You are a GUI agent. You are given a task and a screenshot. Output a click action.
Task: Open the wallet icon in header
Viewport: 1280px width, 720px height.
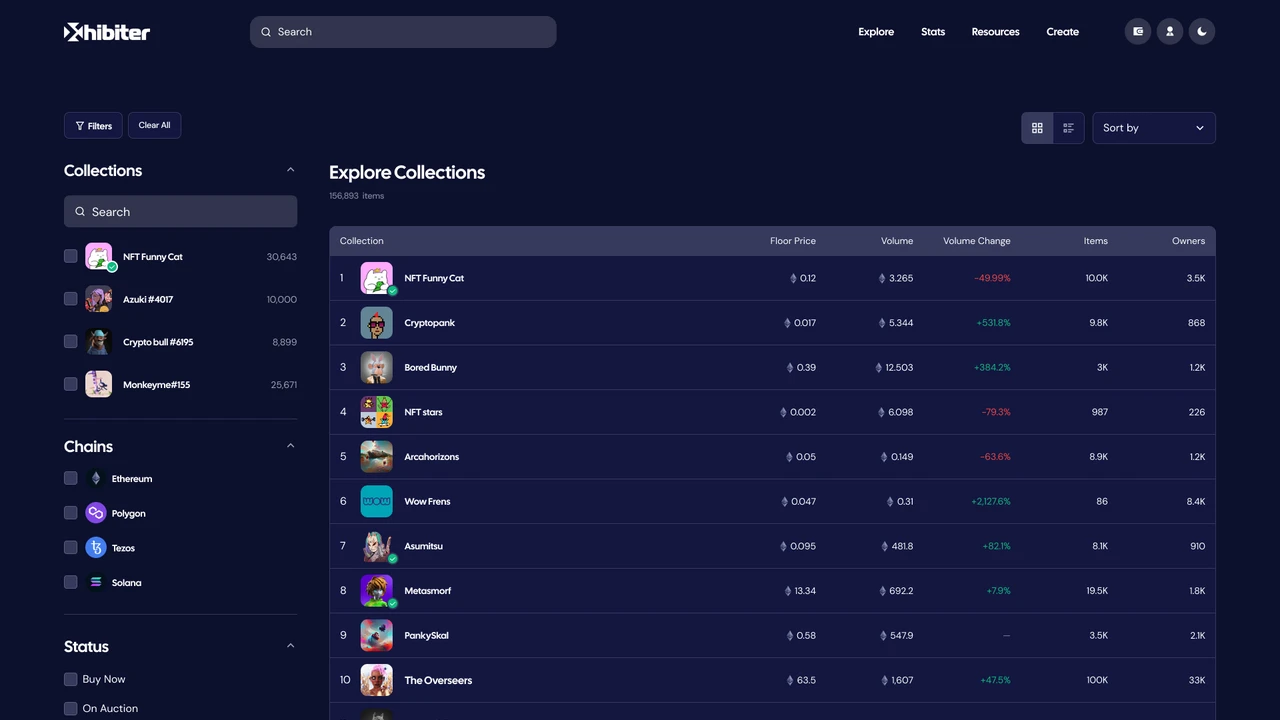tap(1138, 32)
